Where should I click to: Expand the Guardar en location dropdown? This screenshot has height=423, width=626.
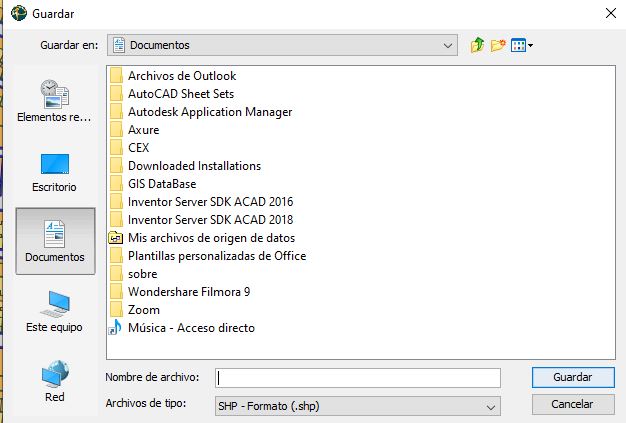click(x=447, y=45)
